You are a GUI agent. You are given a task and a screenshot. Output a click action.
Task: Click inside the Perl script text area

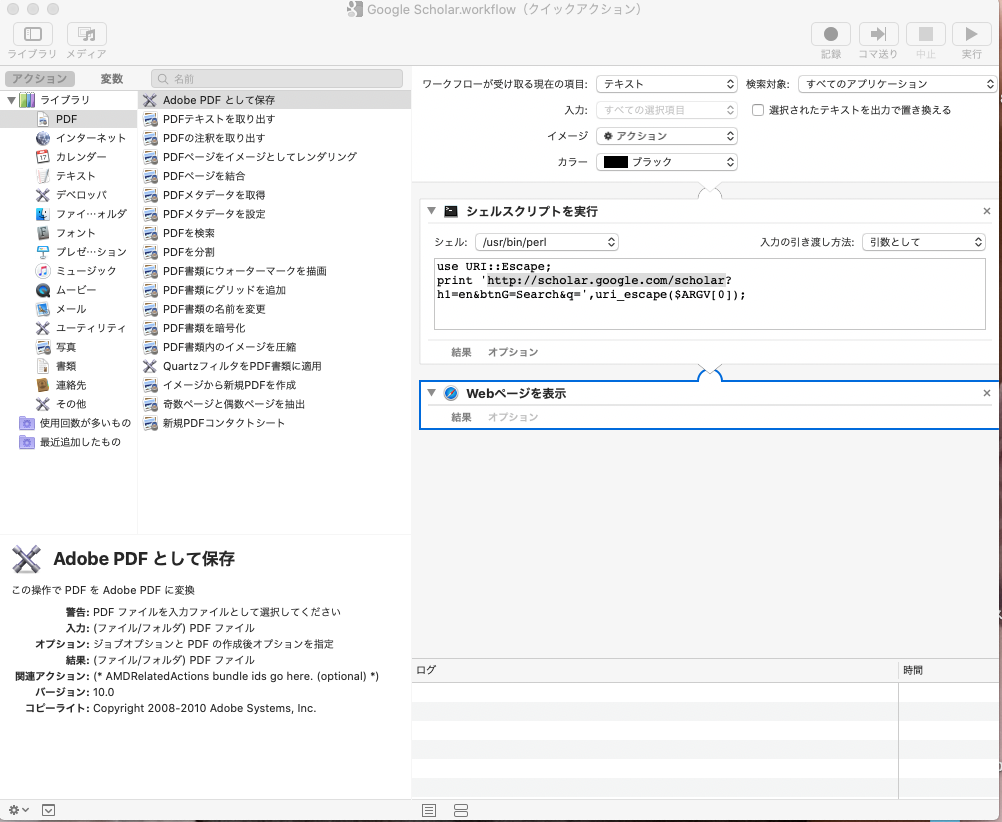click(x=709, y=294)
